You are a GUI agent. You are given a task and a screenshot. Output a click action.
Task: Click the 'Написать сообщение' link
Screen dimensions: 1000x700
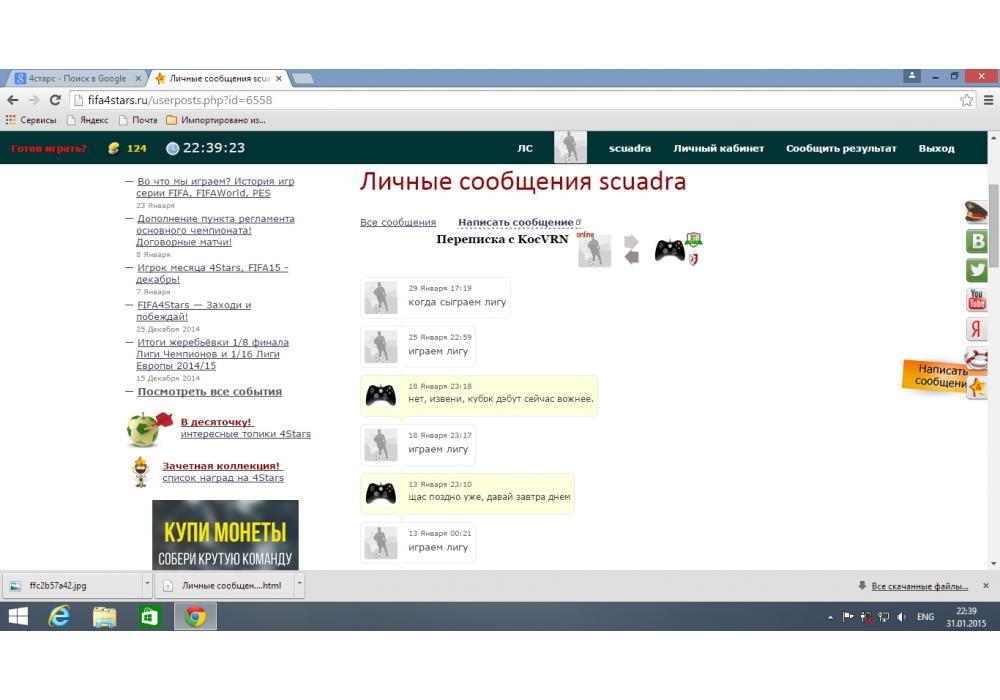[515, 222]
